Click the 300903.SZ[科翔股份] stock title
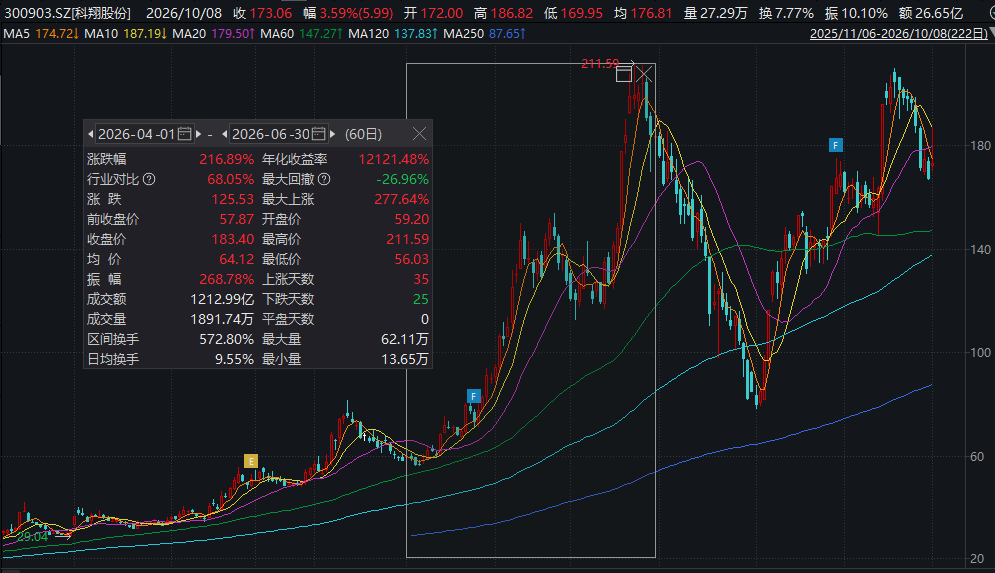Viewport: 995px width, 573px height. pyautogui.click(x=68, y=13)
